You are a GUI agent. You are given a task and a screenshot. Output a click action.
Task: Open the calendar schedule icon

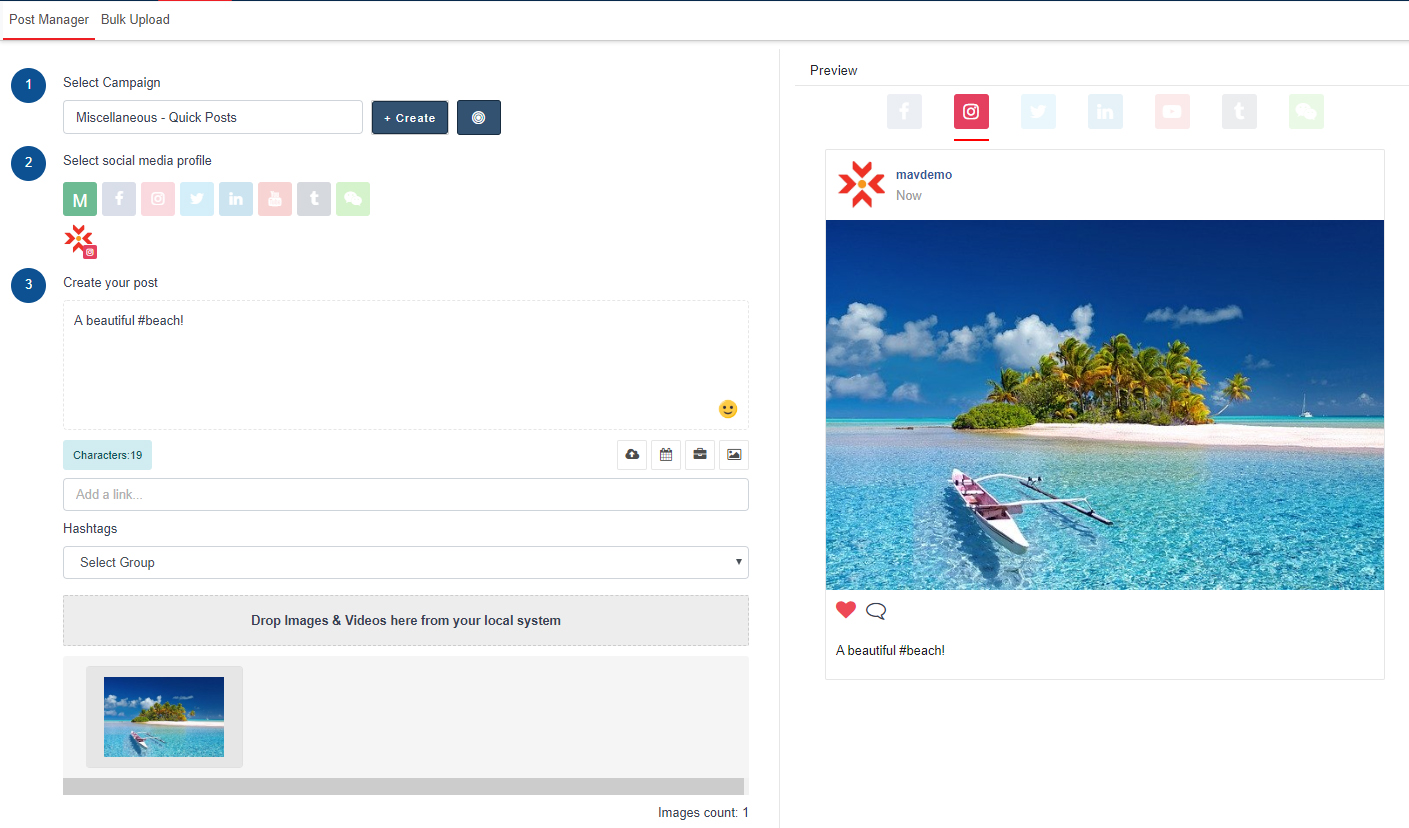666,455
